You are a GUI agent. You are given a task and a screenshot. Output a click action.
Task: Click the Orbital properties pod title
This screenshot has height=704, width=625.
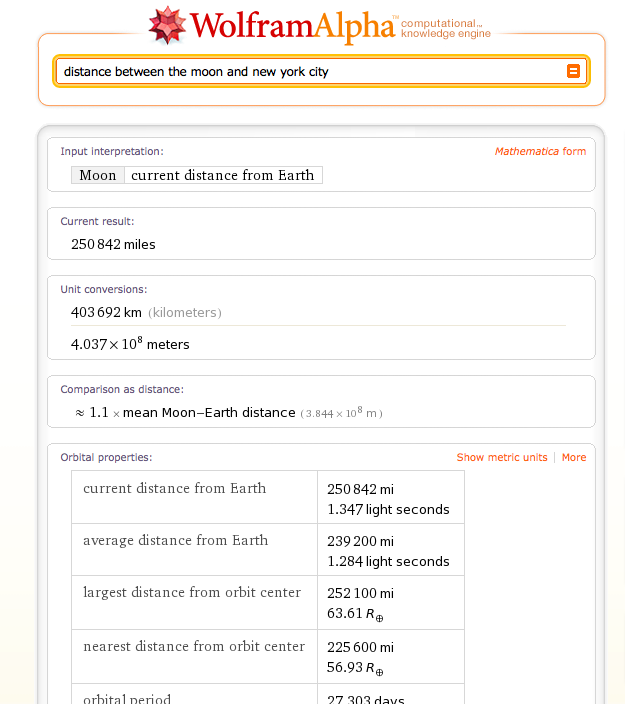(106, 457)
